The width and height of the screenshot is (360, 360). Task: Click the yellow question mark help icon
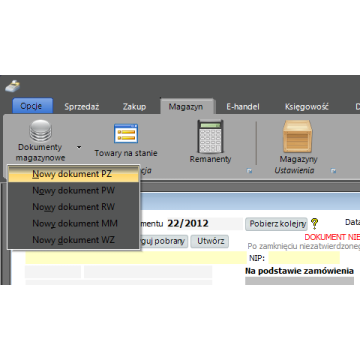pyautogui.click(x=314, y=224)
